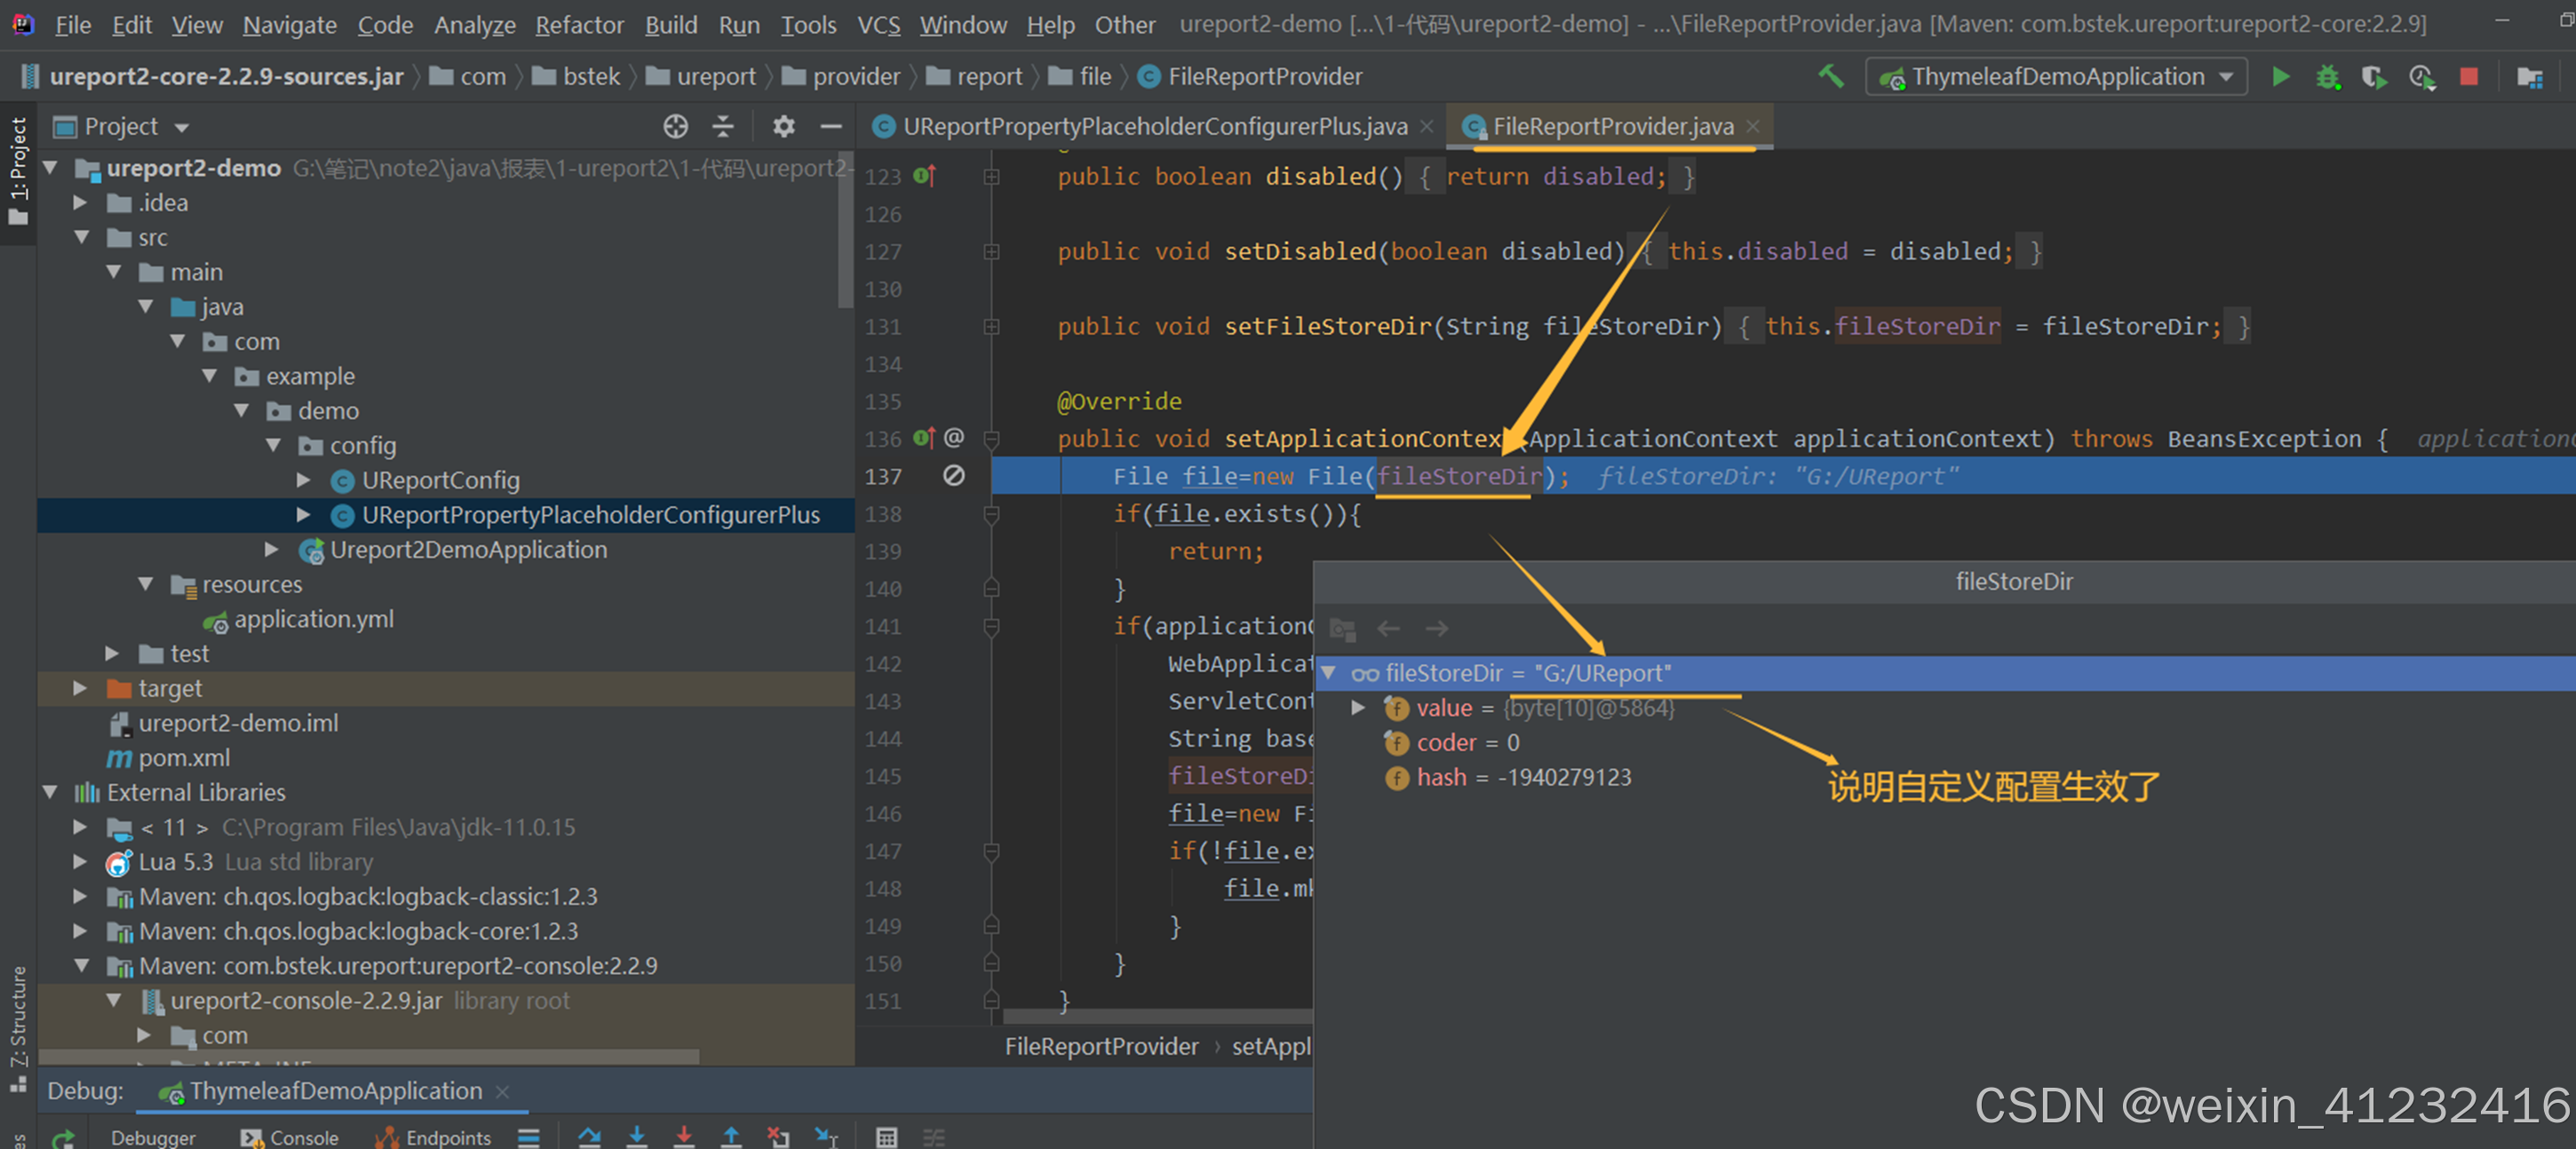Select application.yml in the project tree
This screenshot has height=1149, width=2576.
point(313,619)
